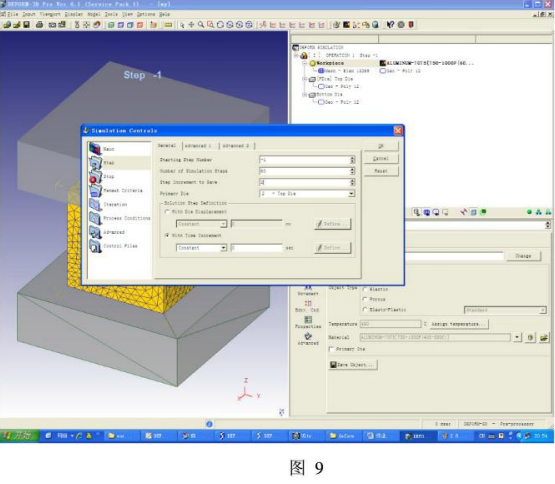This screenshot has width=555, height=484.
Task: Open the Constant dropdown under Die Displacement
Action: (x=201, y=224)
